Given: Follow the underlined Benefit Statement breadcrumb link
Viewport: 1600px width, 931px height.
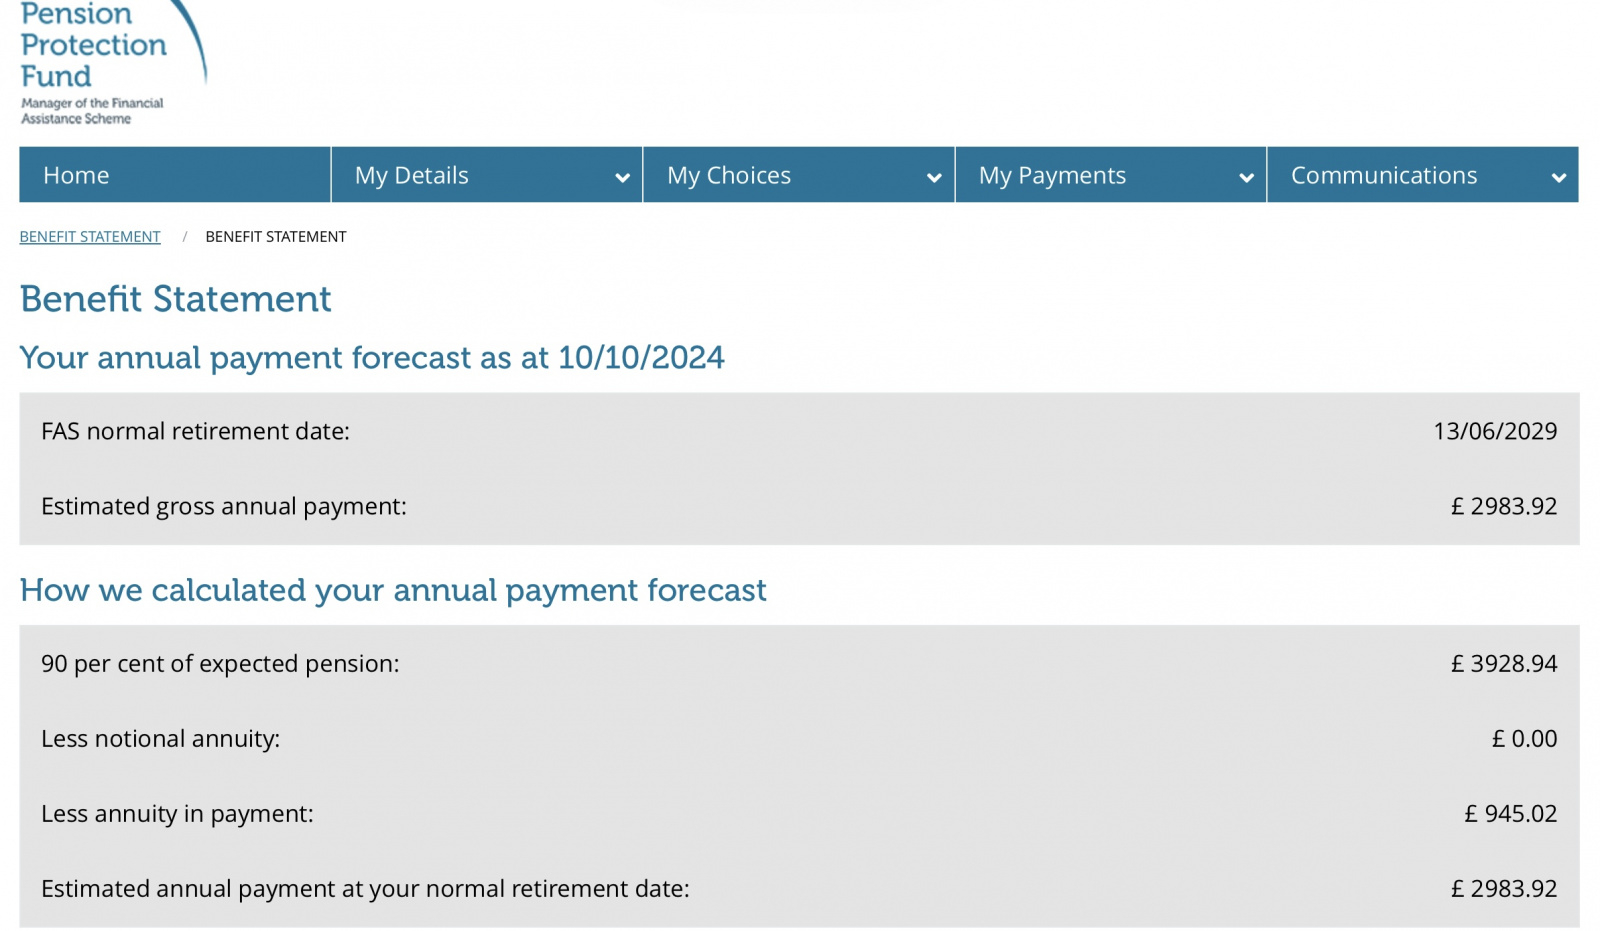Looking at the screenshot, I should tap(90, 237).
